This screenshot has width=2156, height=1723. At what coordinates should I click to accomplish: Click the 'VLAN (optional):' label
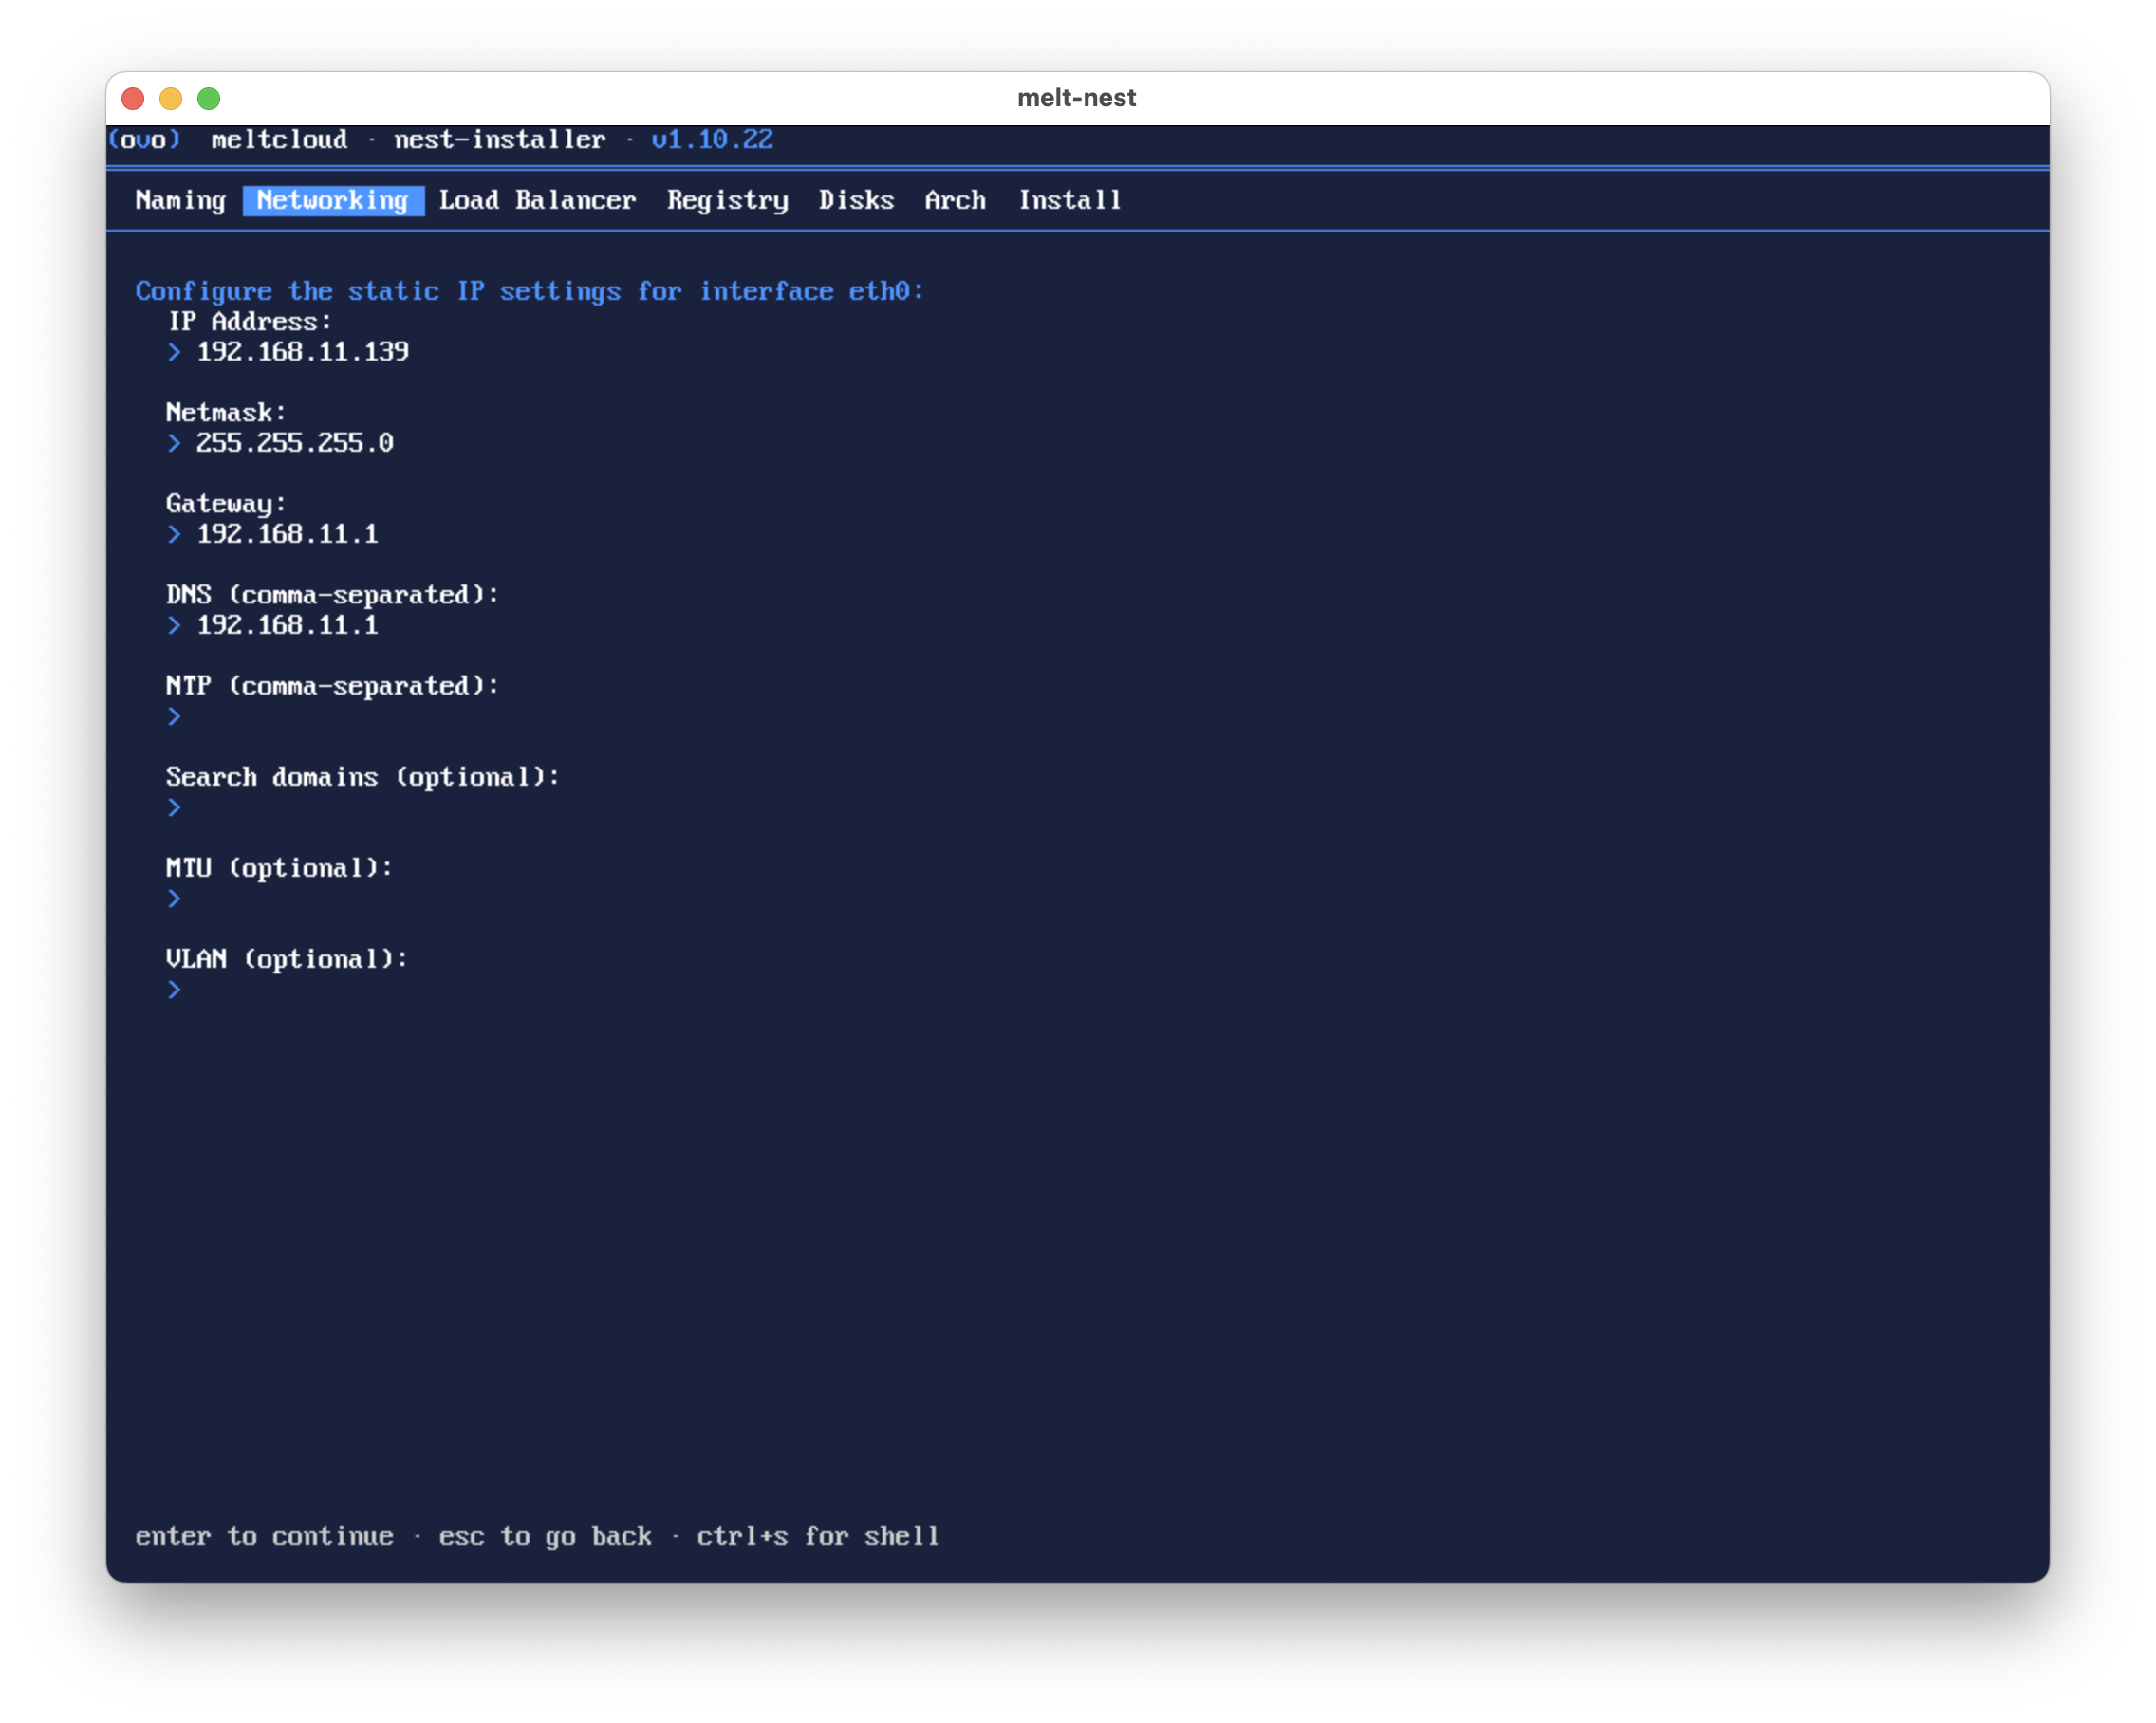pyautogui.click(x=287, y=958)
